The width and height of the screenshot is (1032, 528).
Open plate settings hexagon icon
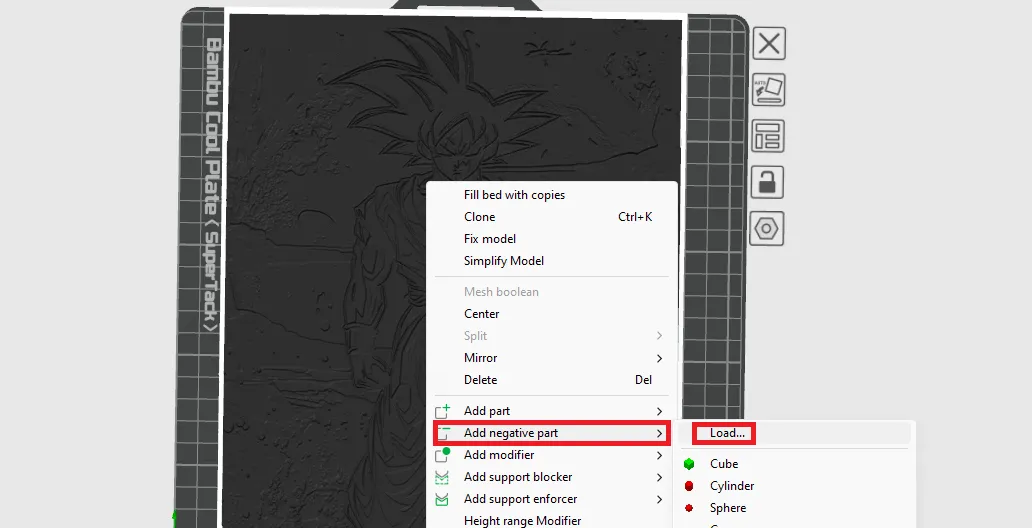tap(767, 228)
